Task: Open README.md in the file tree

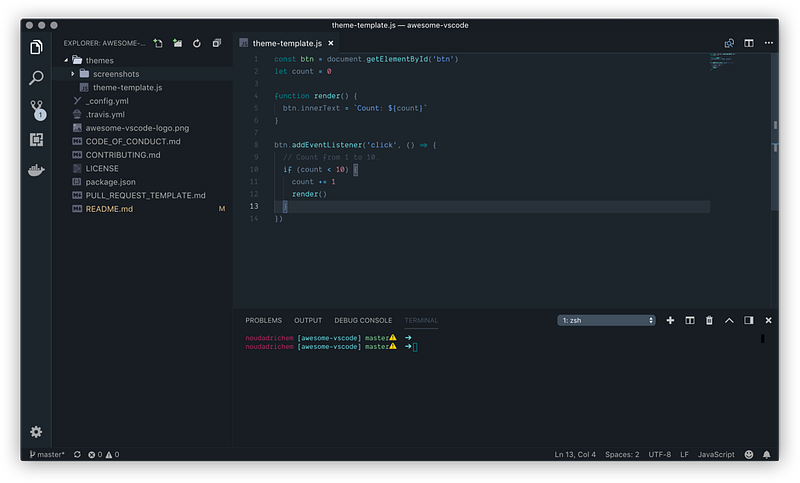Action: point(109,209)
